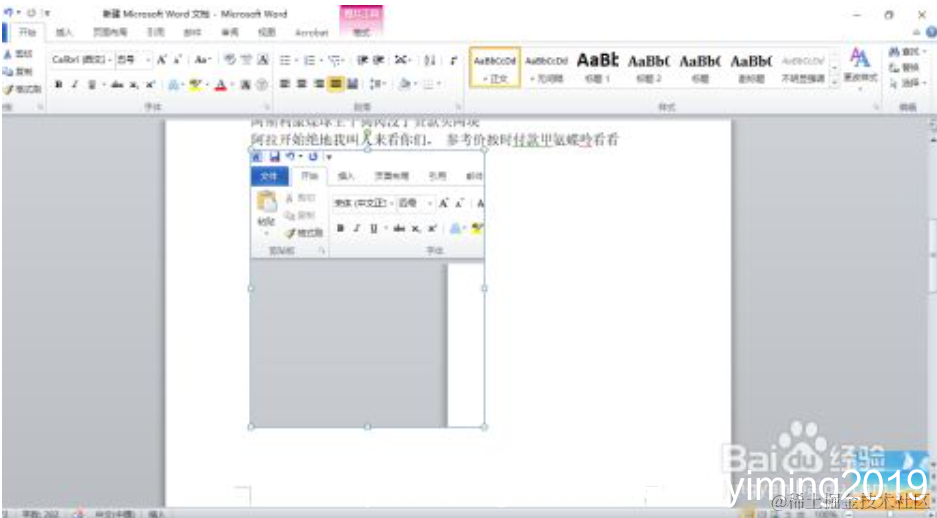Click the Find (查找) button
937x518 pixels.
tap(906, 52)
